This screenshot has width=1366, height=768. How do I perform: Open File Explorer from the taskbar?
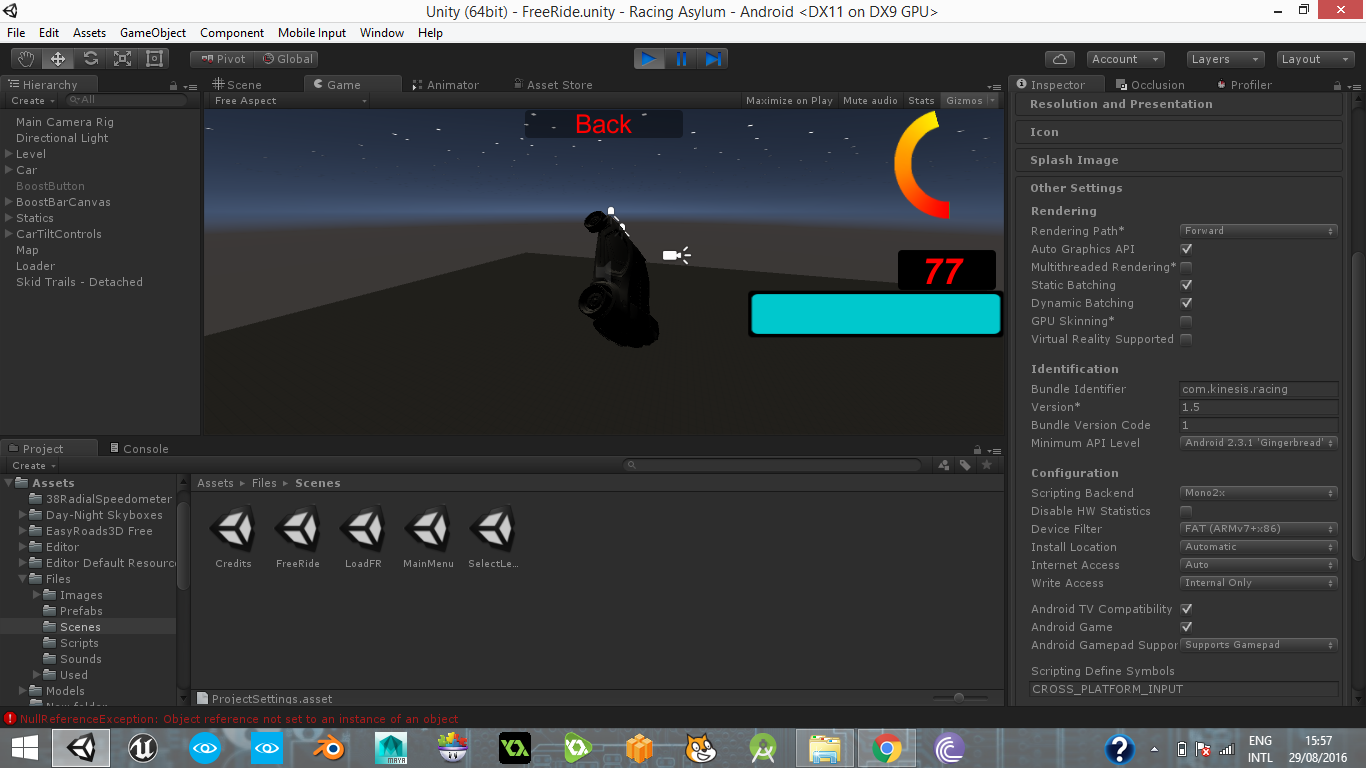[x=825, y=748]
